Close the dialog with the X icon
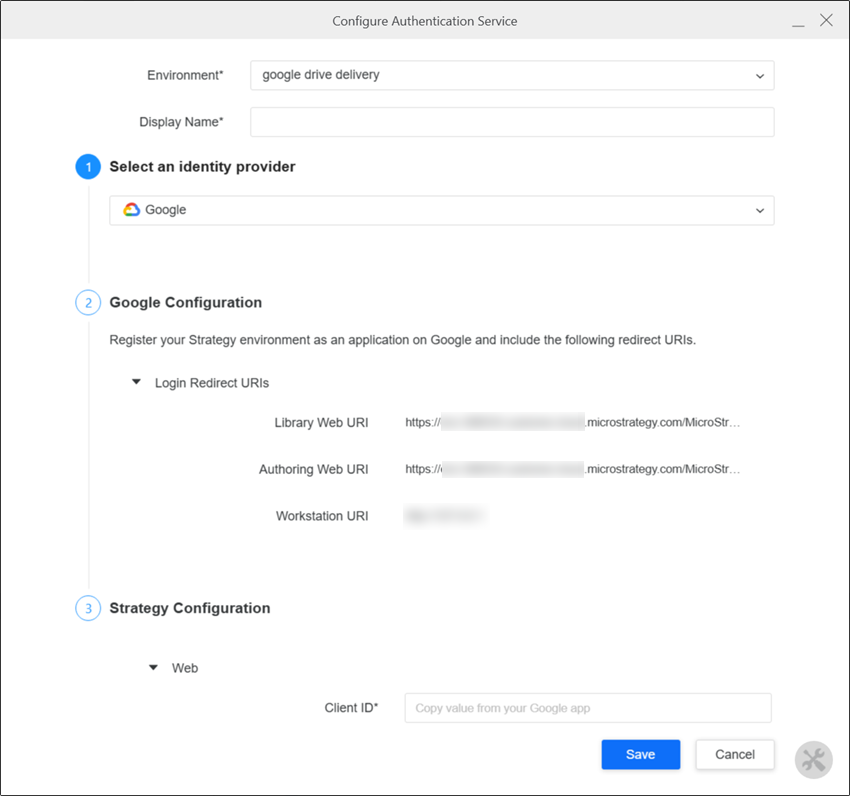Viewport: 850px width, 796px height. click(826, 20)
